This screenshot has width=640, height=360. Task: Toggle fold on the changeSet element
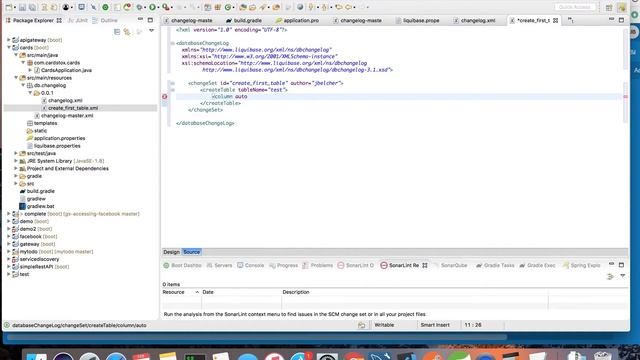click(x=173, y=83)
